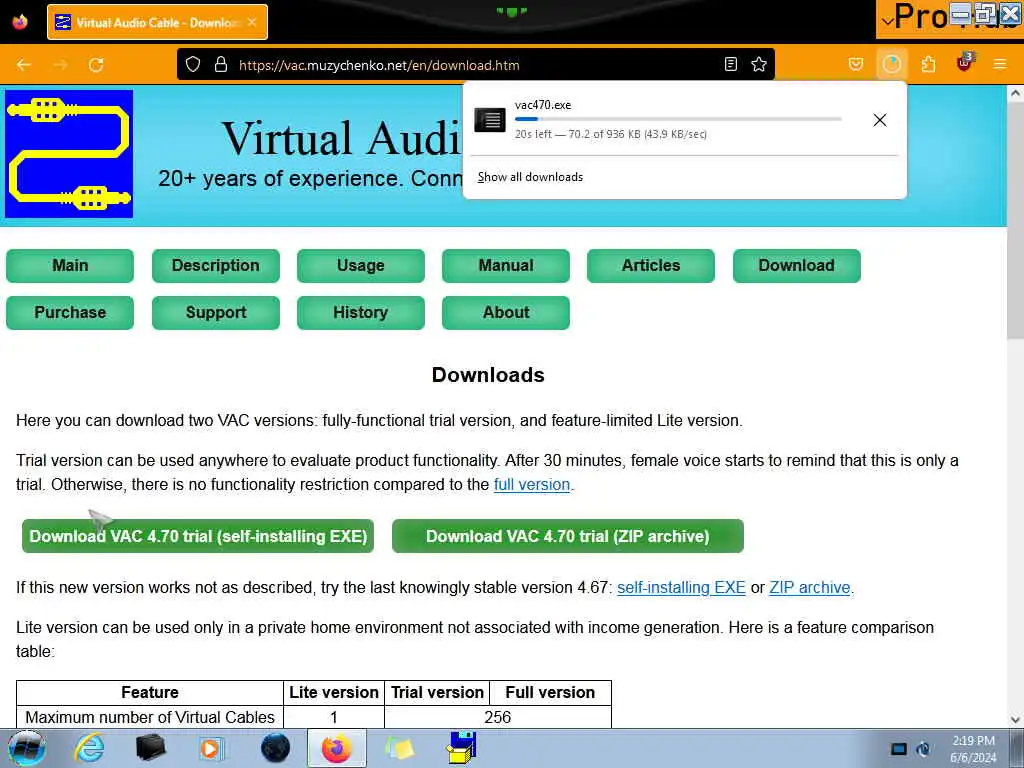
Task: Toggle reader view icon in address bar
Action: point(731,64)
